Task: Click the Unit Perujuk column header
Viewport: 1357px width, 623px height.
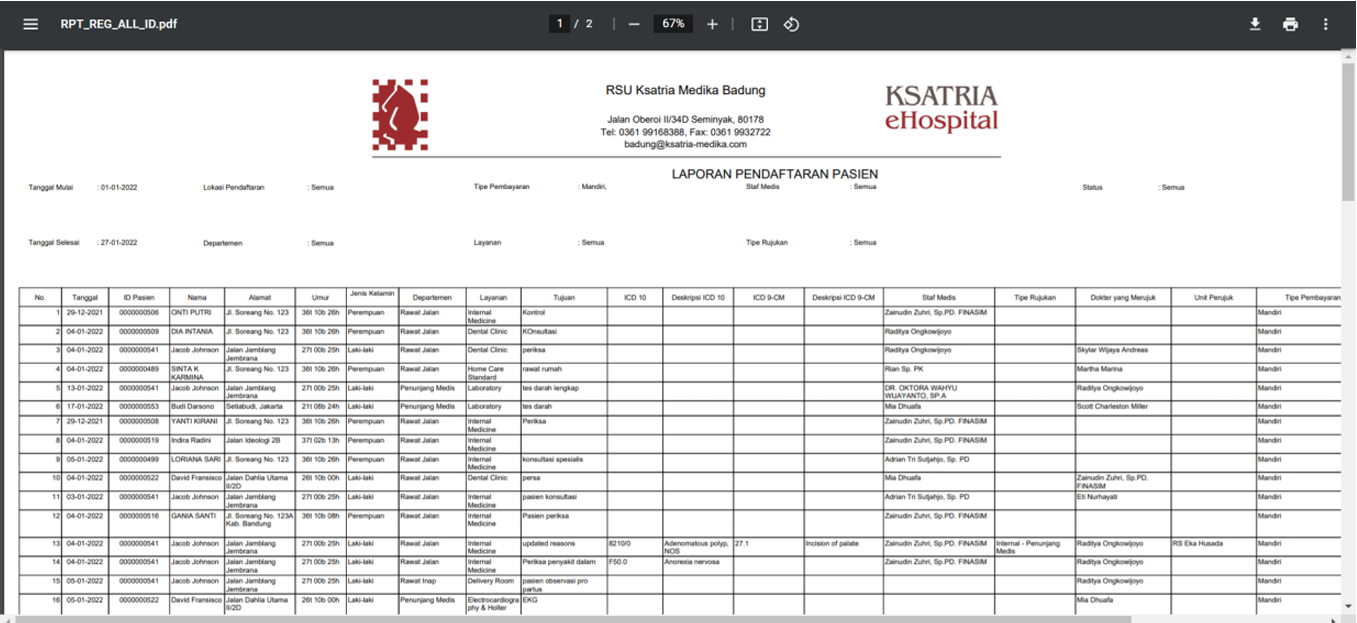Action: point(1213,297)
